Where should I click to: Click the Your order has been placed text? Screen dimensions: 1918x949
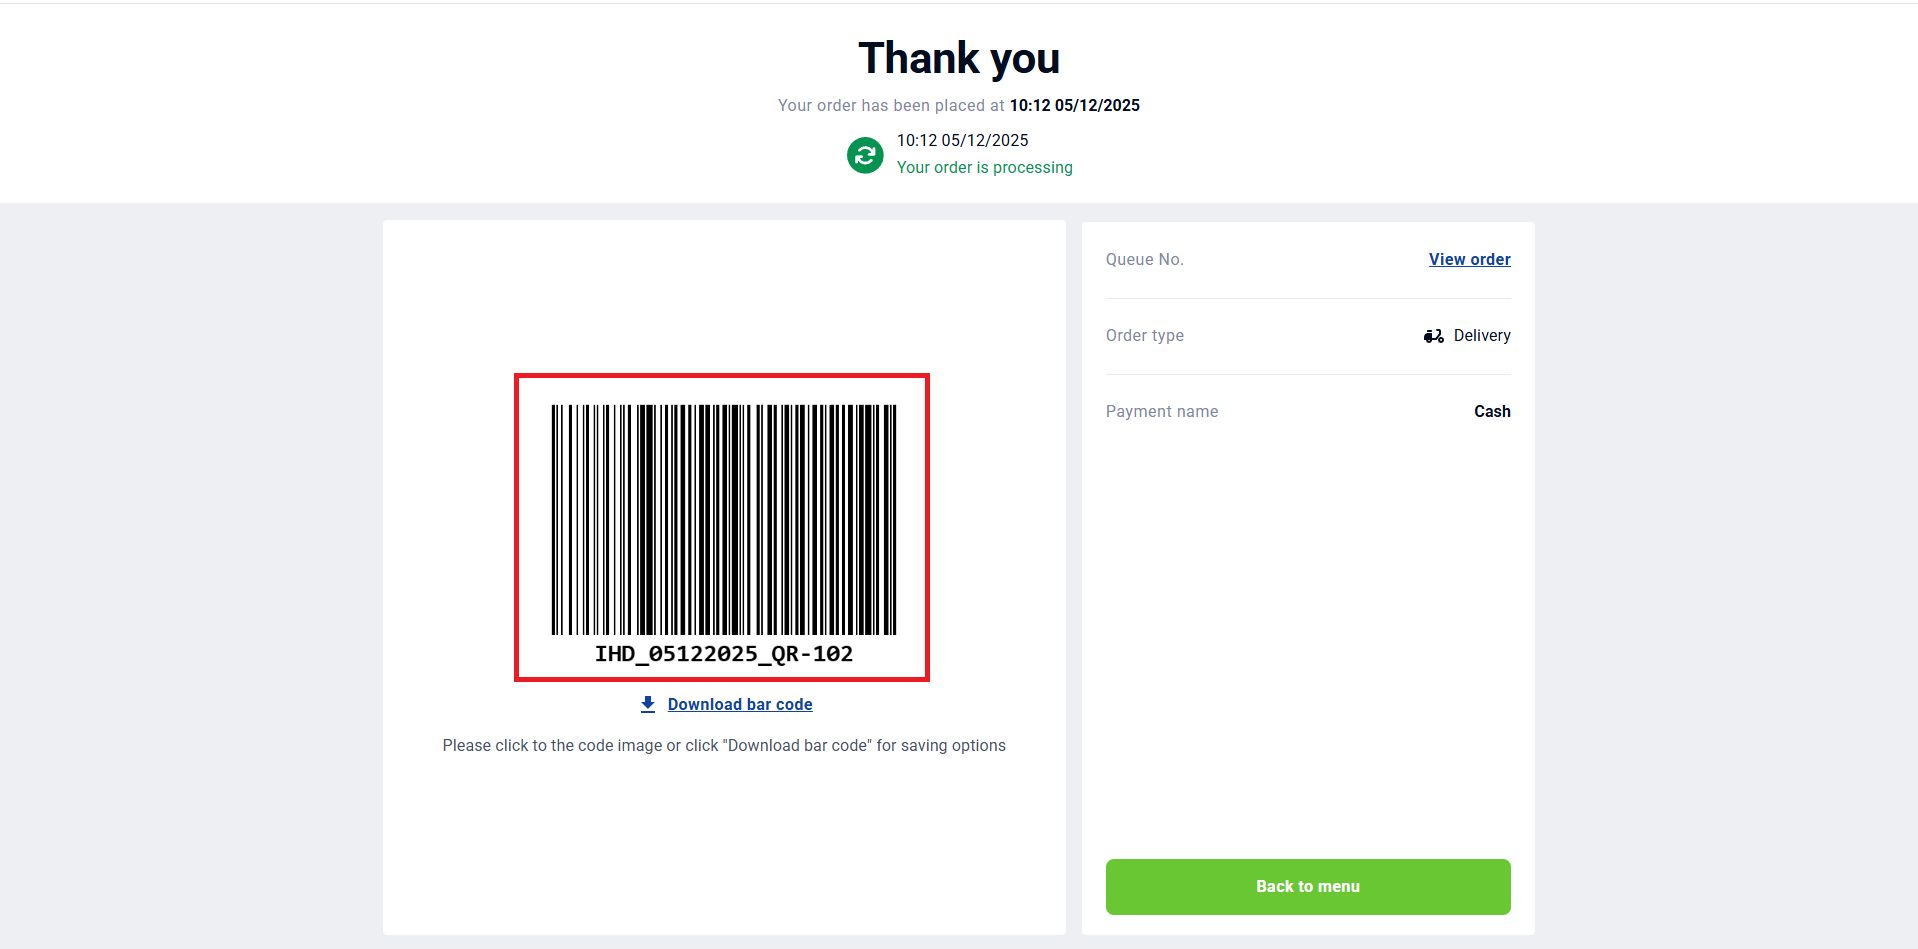890,105
